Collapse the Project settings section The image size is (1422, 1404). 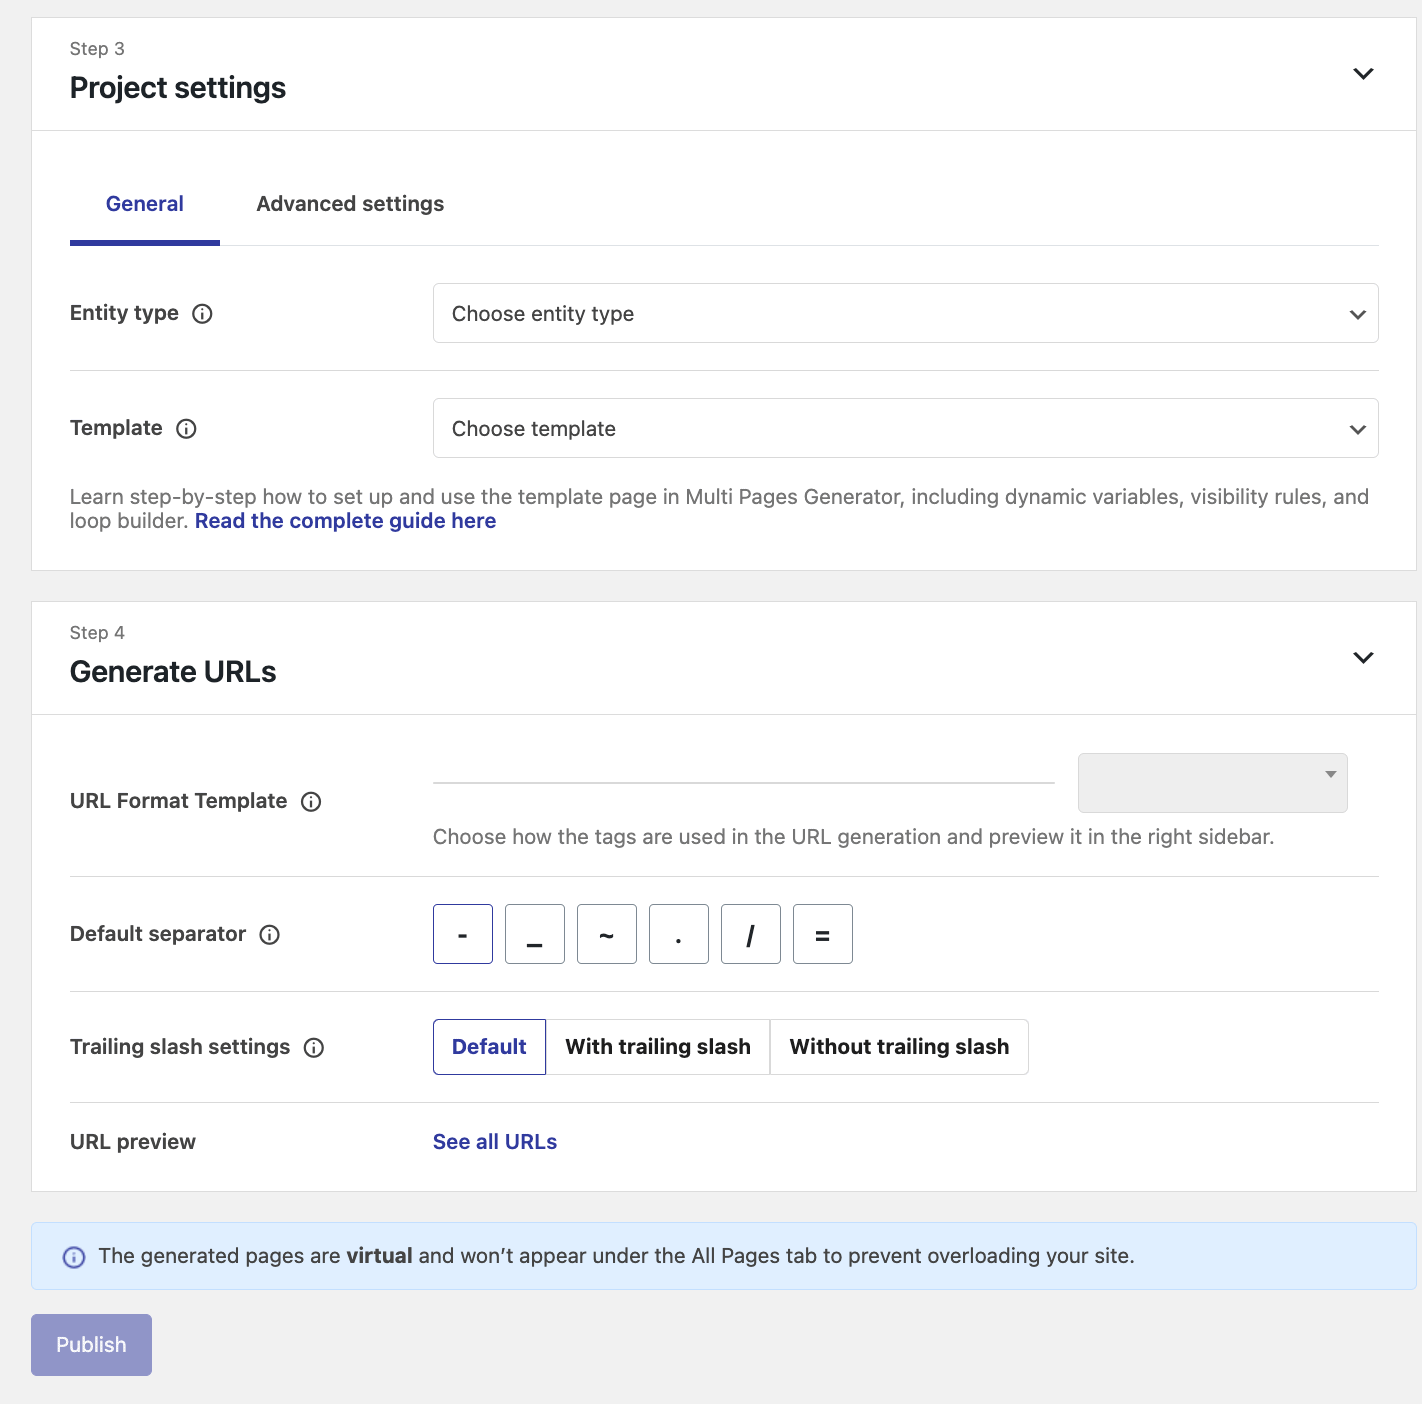point(1363,74)
